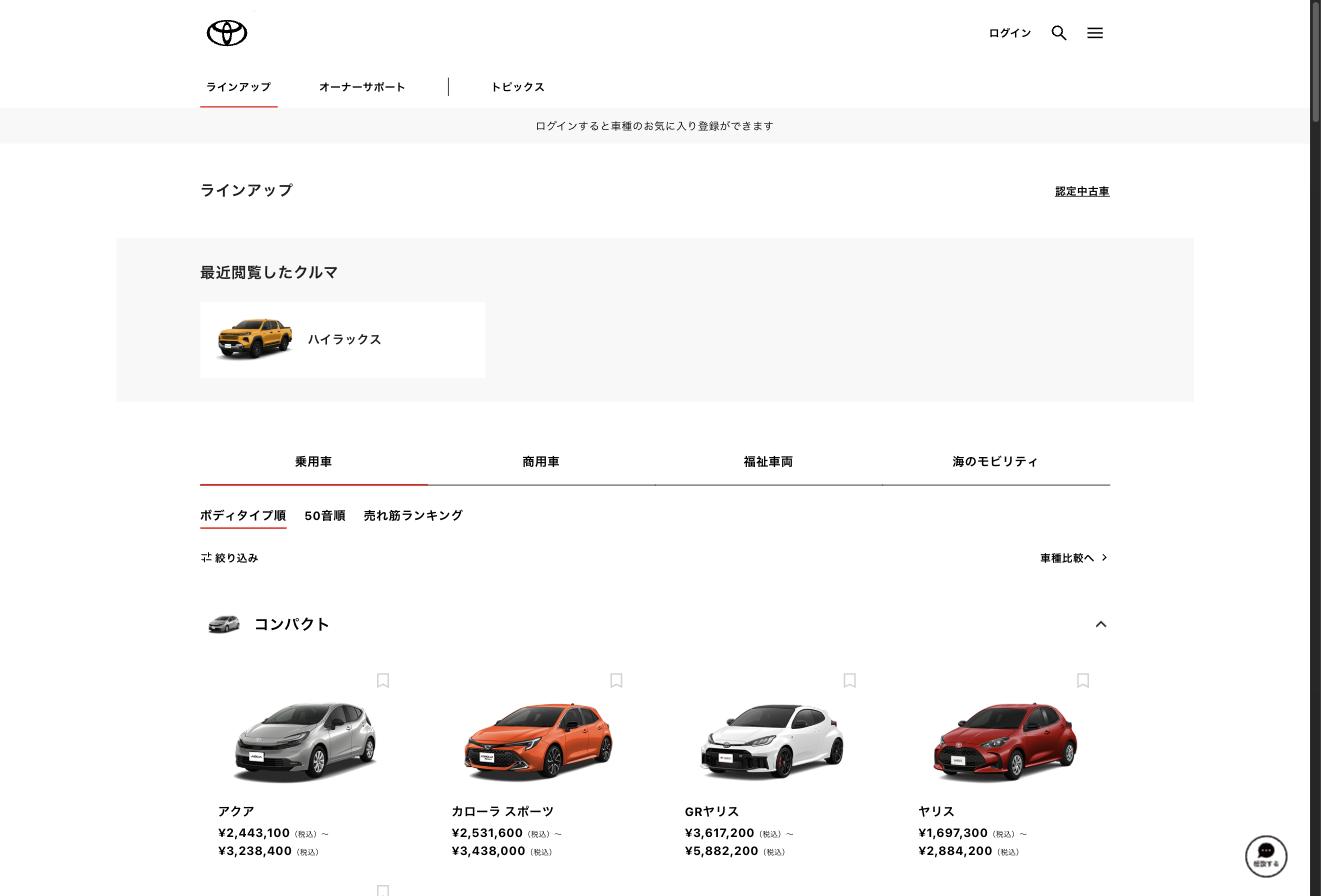Open the GRヤリス model name
The height and width of the screenshot is (896, 1321).
point(712,812)
